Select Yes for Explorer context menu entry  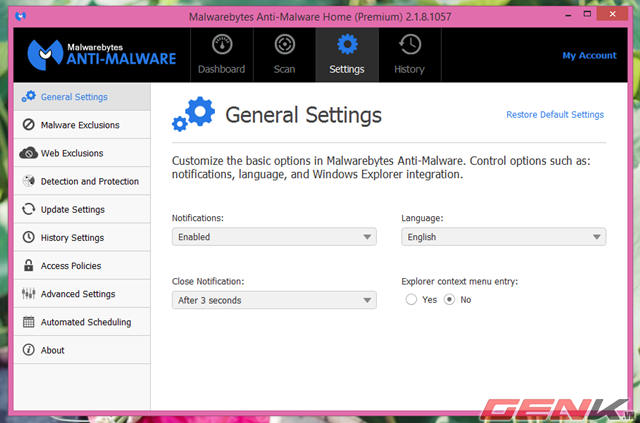click(x=411, y=299)
